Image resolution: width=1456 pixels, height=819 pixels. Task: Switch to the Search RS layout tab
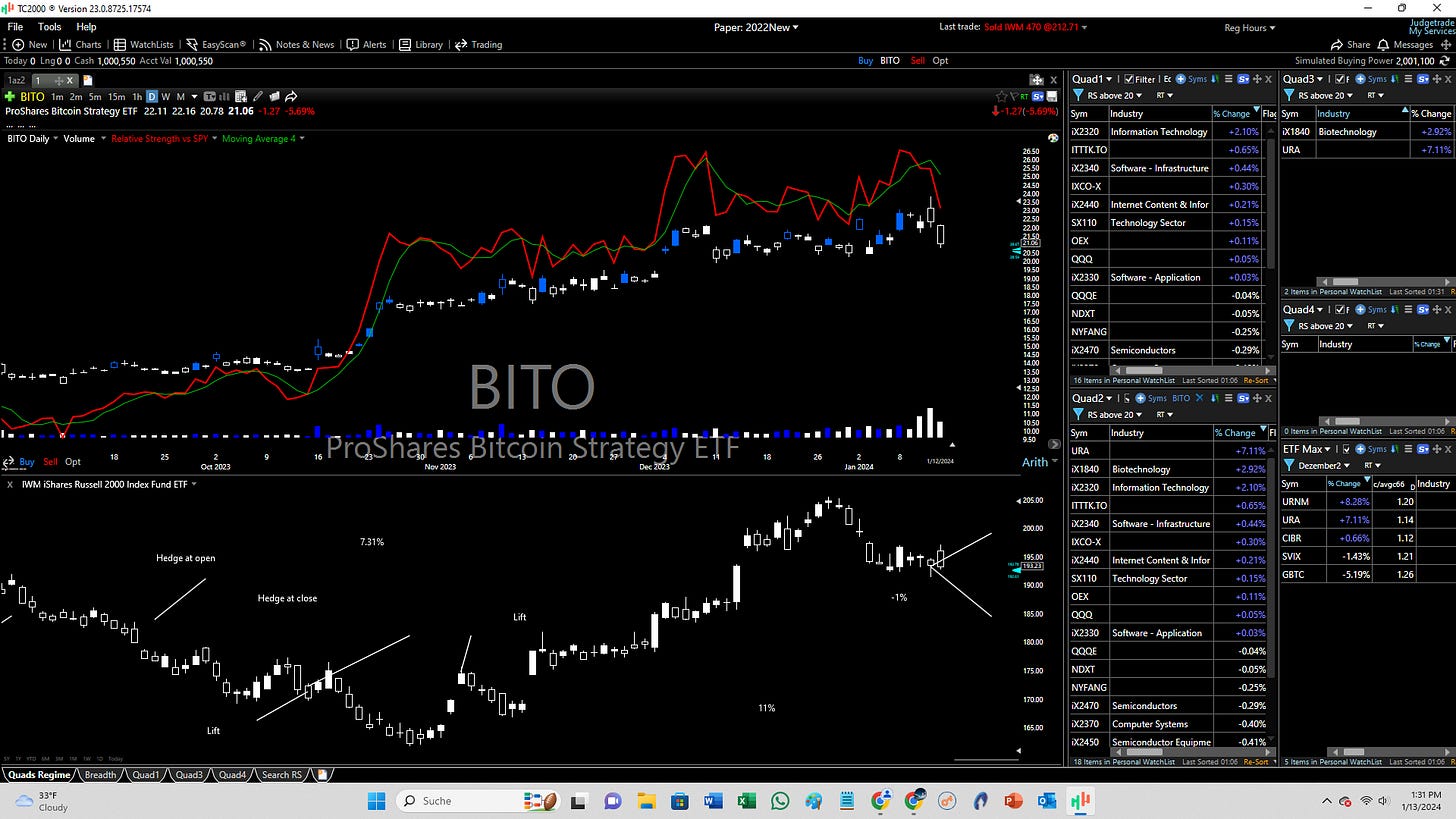pos(281,775)
